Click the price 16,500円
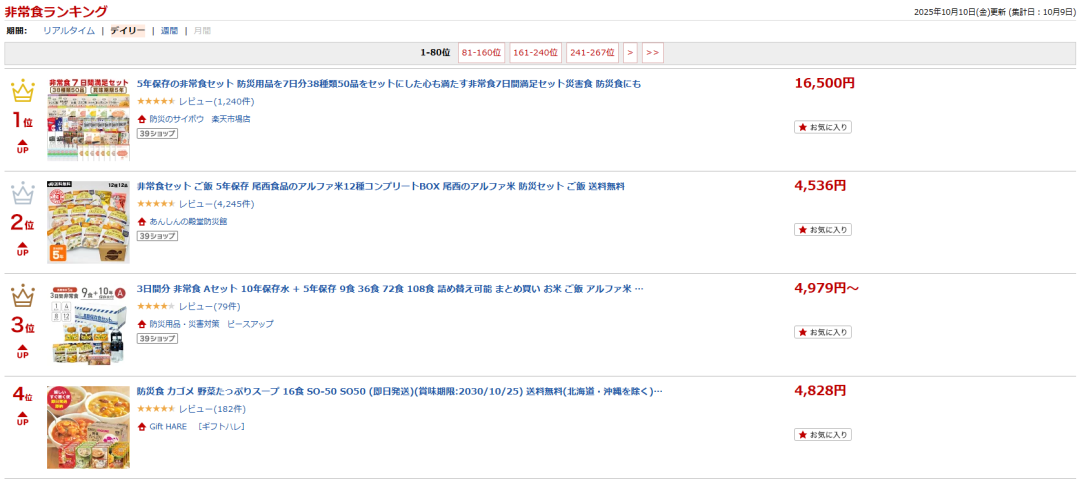The height and width of the screenshot is (479, 1080). click(x=824, y=83)
